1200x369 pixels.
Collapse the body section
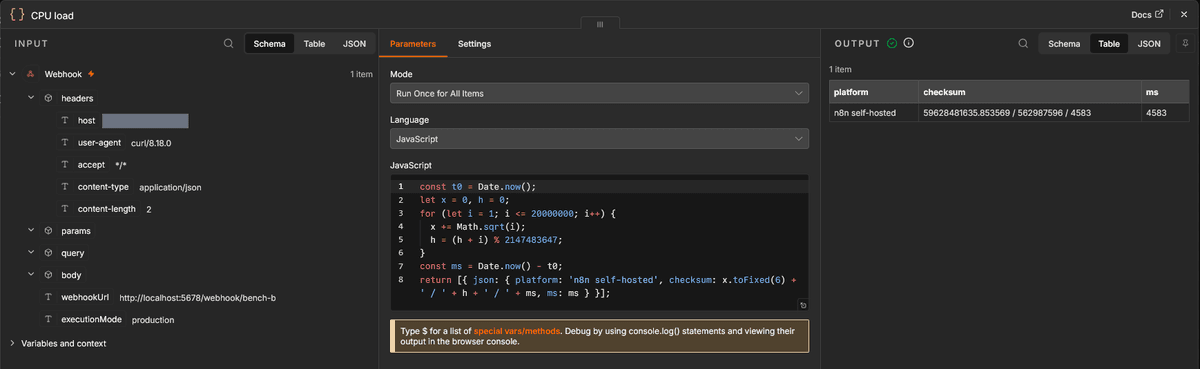31,275
